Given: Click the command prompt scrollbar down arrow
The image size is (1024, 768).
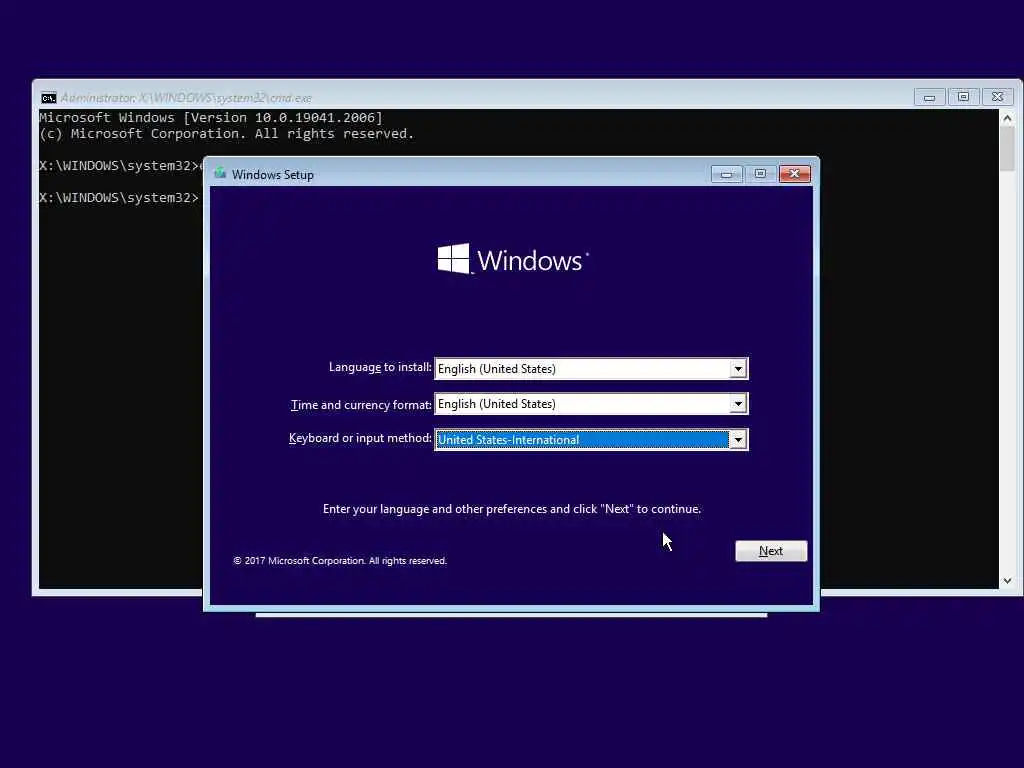Looking at the screenshot, I should coord(1007,581).
